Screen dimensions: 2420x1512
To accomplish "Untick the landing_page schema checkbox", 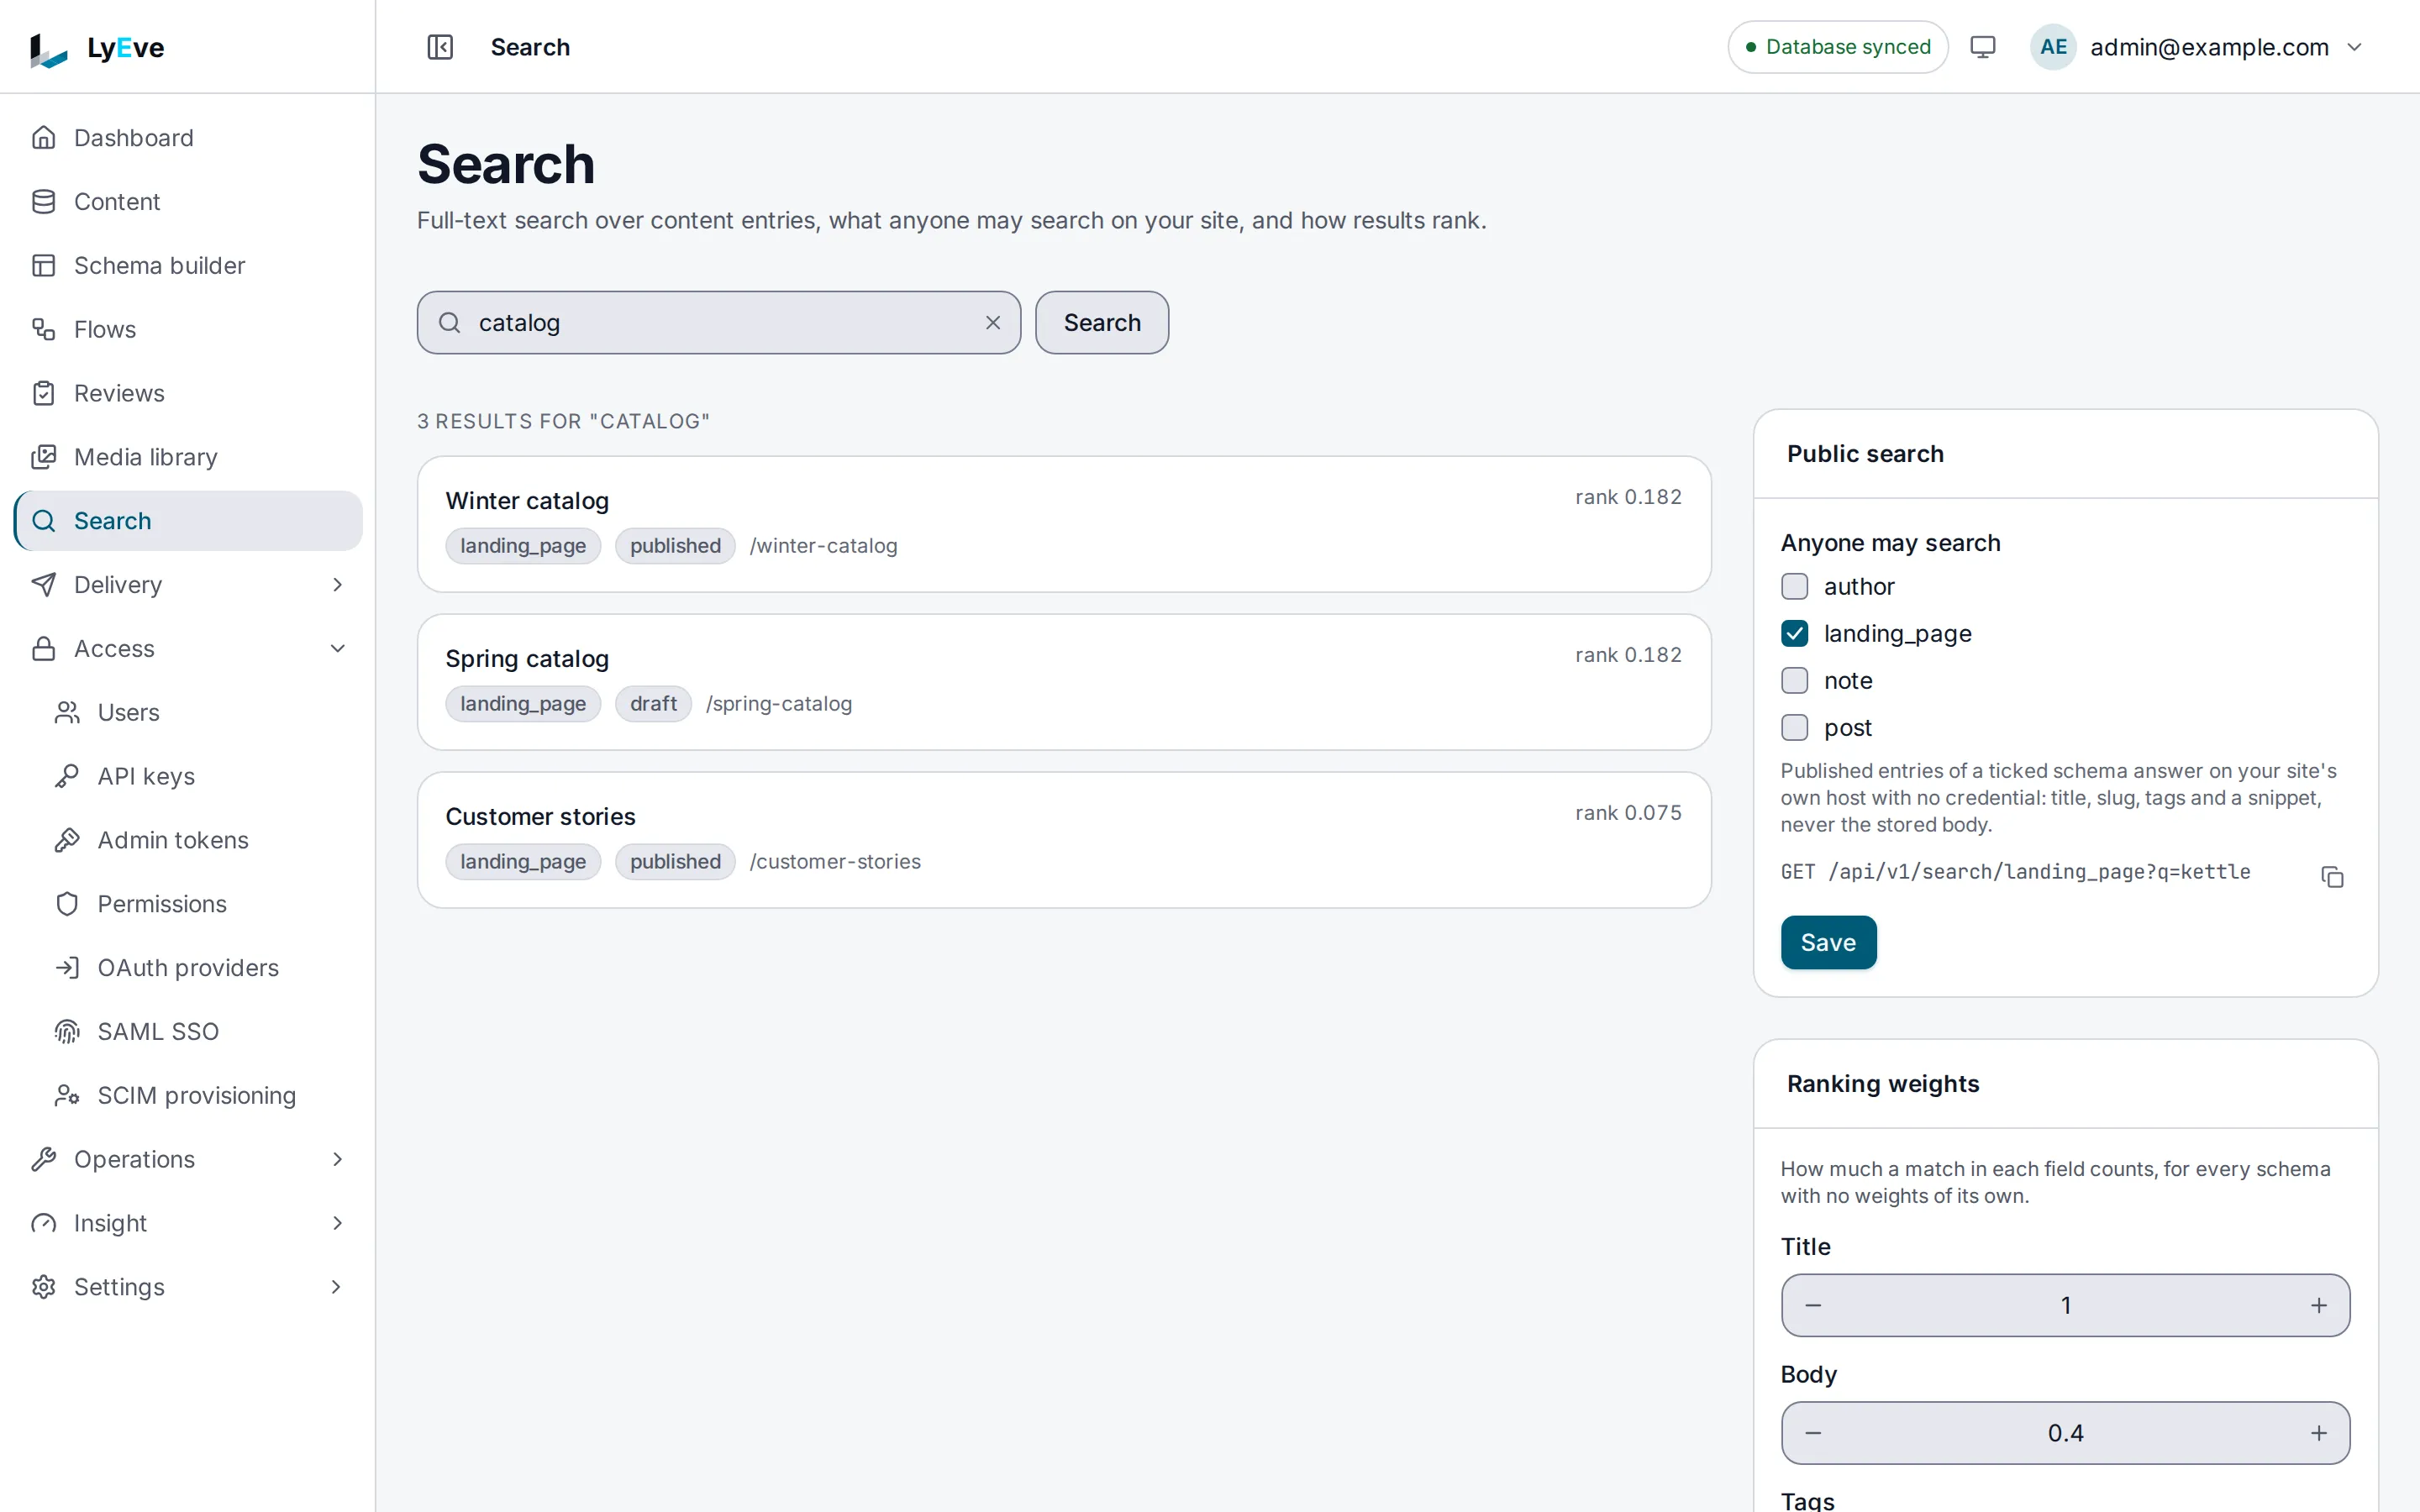I will coord(1794,633).
